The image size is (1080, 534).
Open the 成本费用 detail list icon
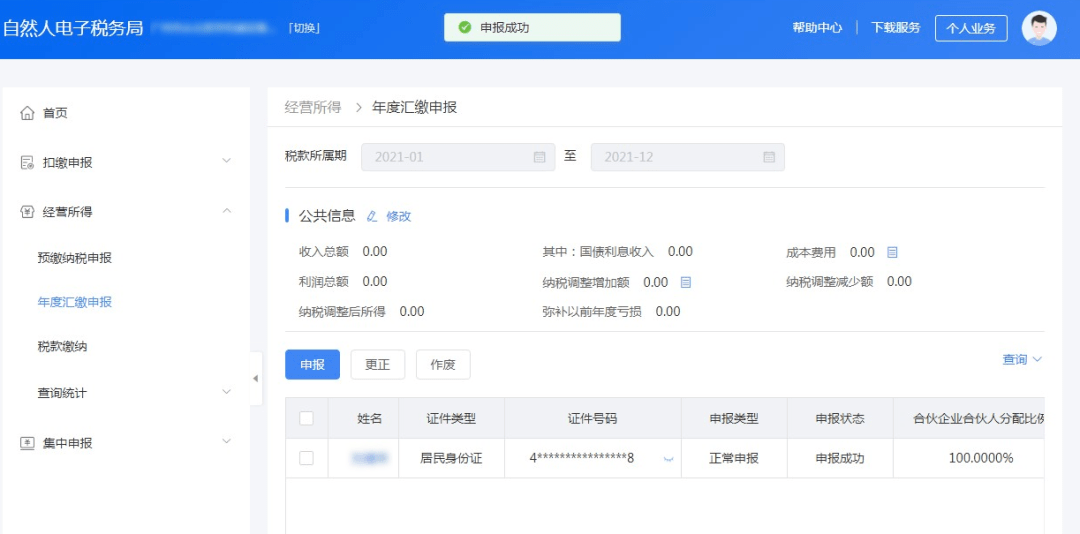(x=892, y=253)
